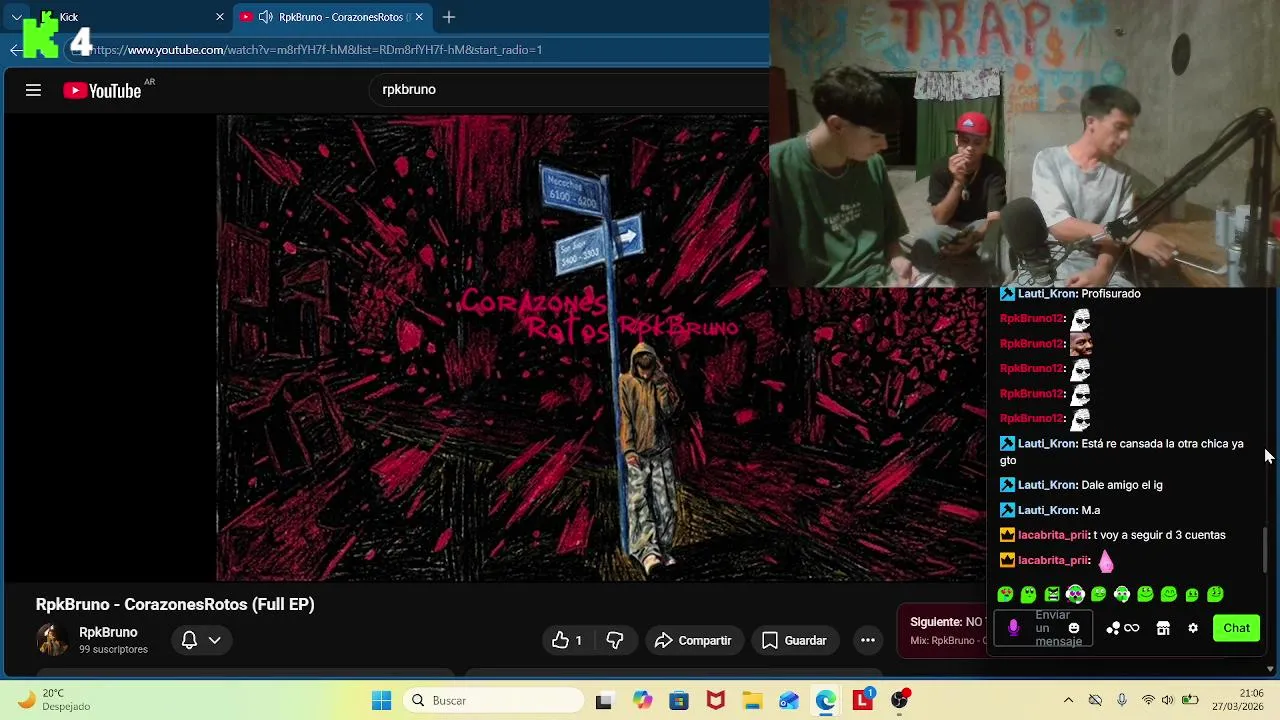Open Task View from the taskbar
1280x720 pixels.
pyautogui.click(x=603, y=701)
